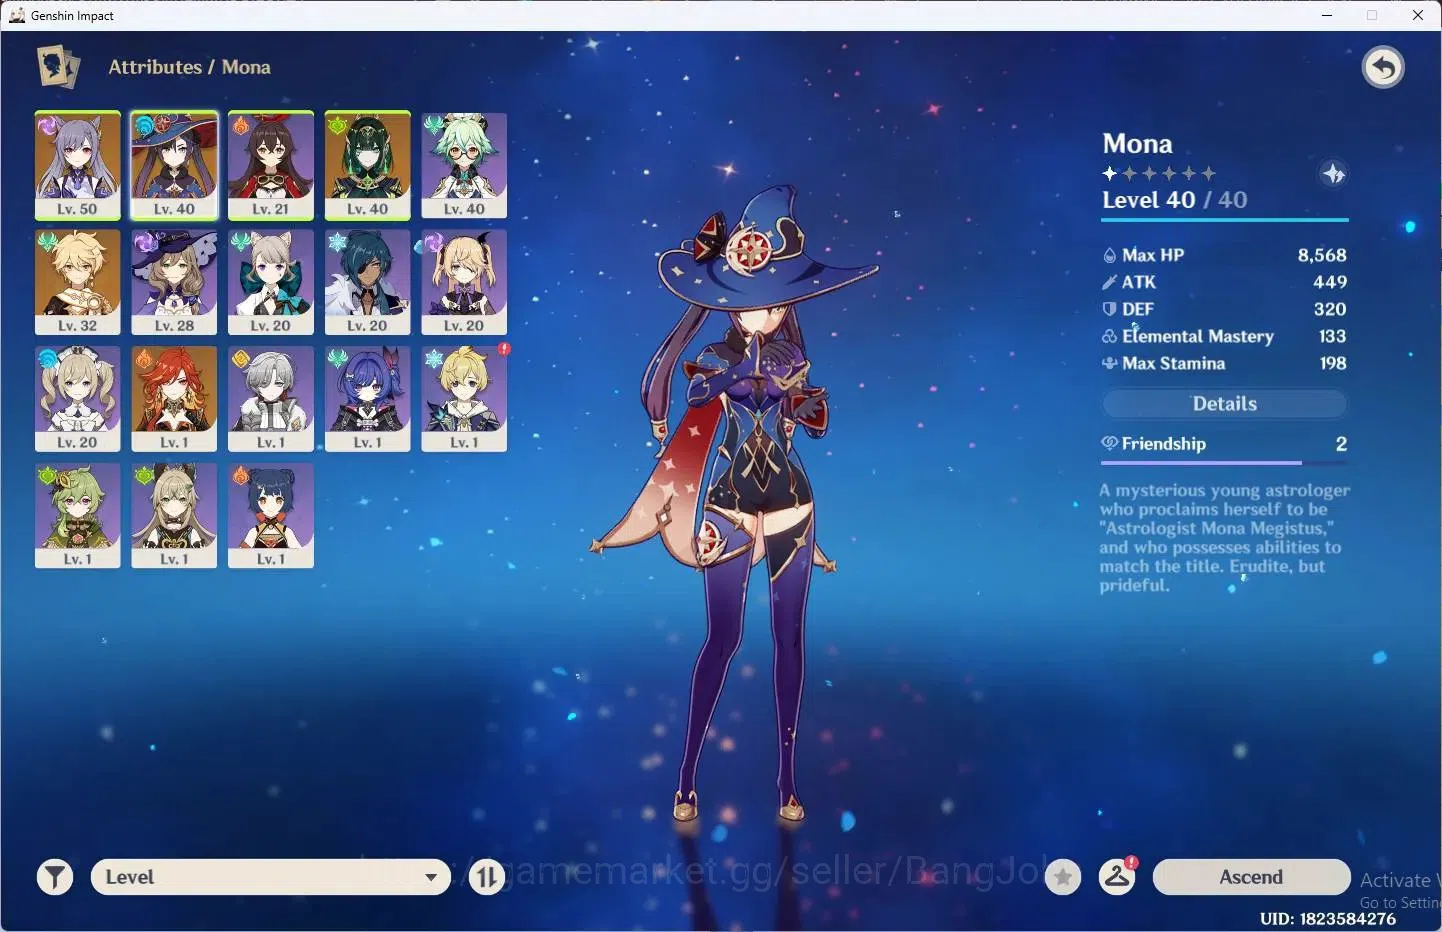Select Collei Lv. 1 portrait
Screen dimensions: 1442x932
click(77, 515)
